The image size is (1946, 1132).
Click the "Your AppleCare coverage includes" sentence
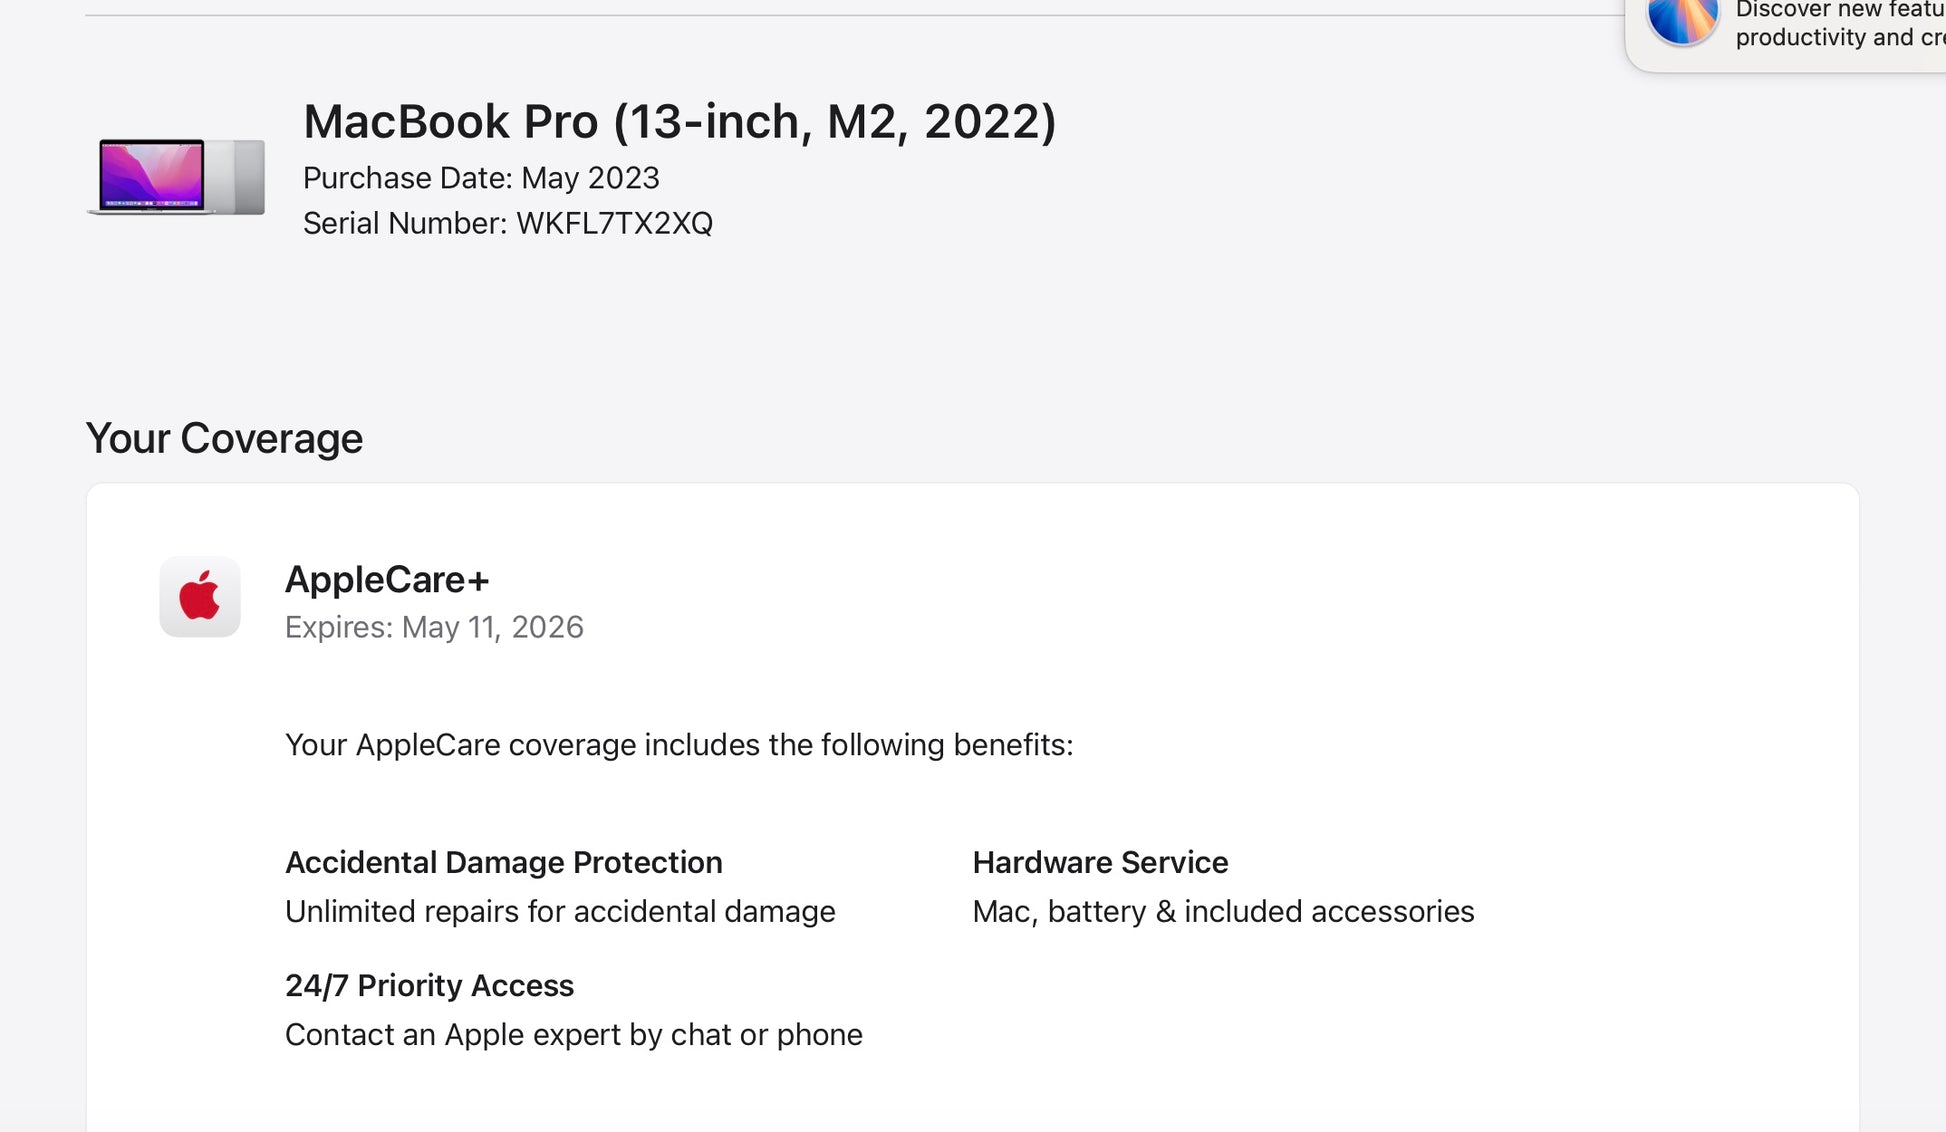[x=679, y=745]
